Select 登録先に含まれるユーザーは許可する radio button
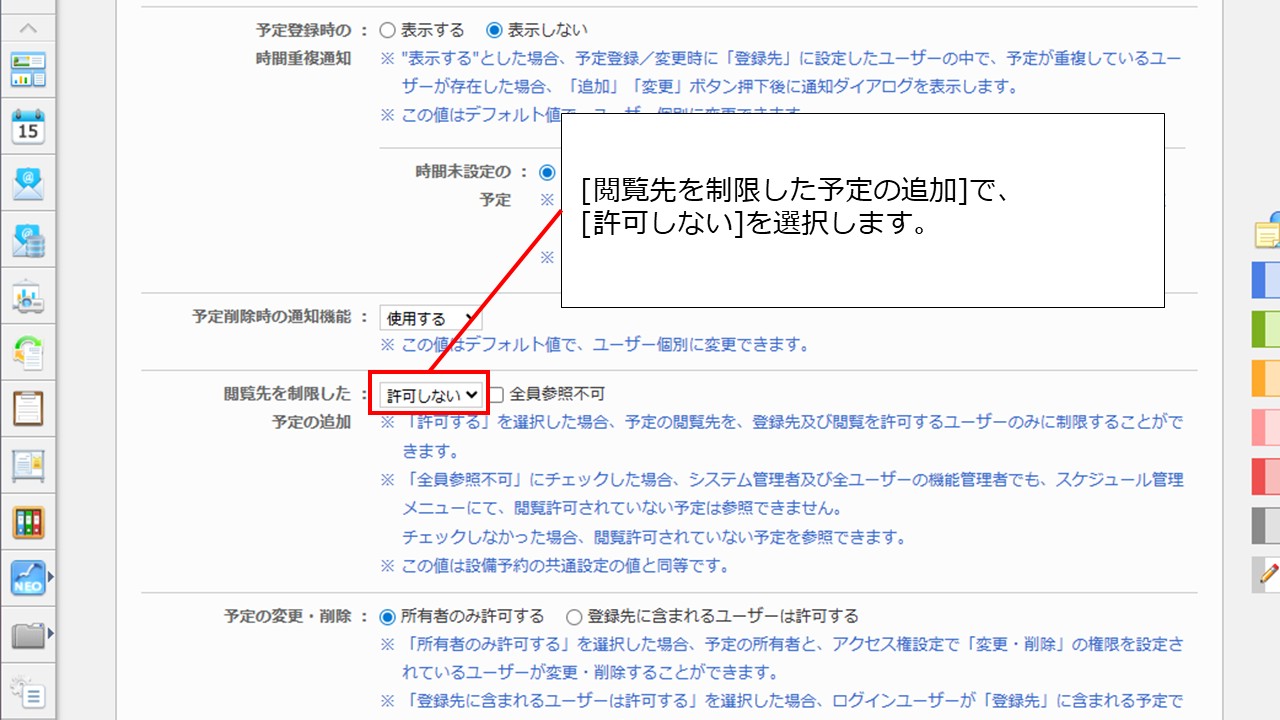The width and height of the screenshot is (1280, 720). click(574, 616)
